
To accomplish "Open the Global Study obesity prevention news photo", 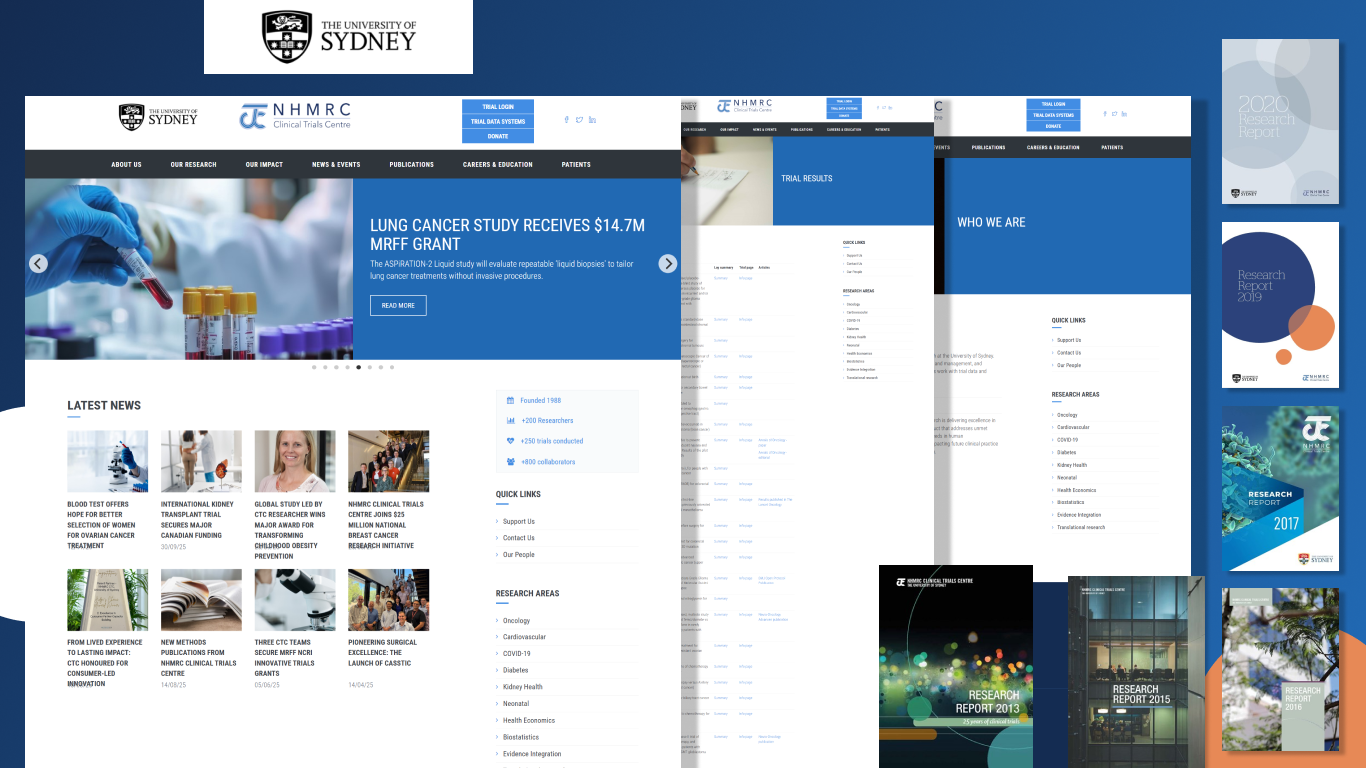I will (x=295, y=461).
